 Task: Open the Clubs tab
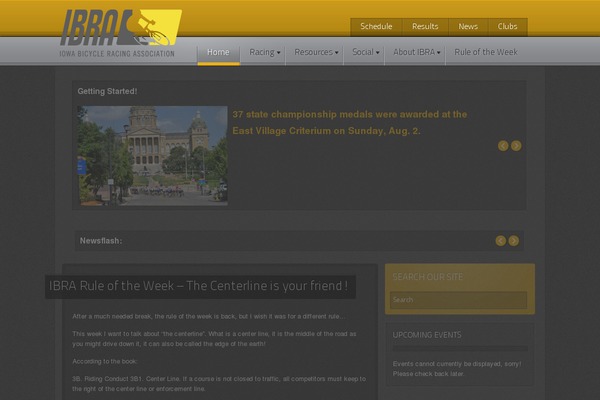coord(507,27)
